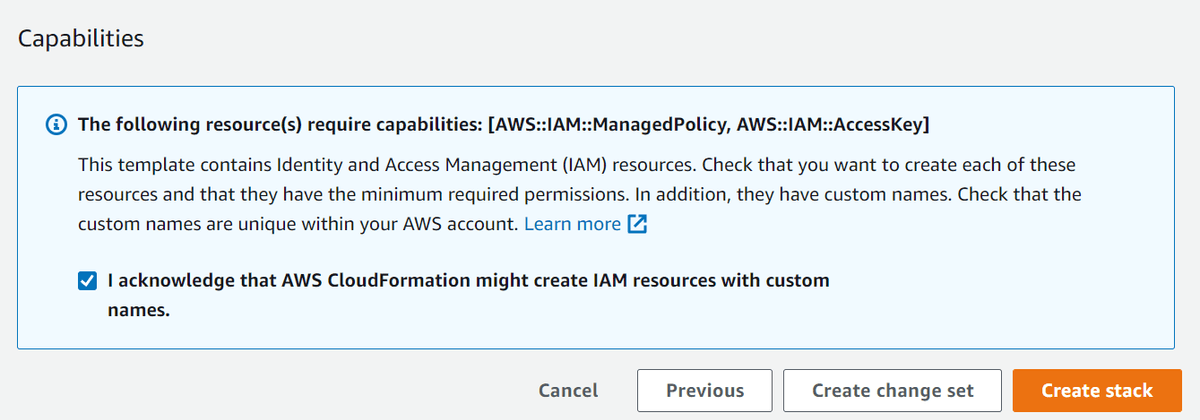
Task: Click the Create change set button
Action: 892,391
